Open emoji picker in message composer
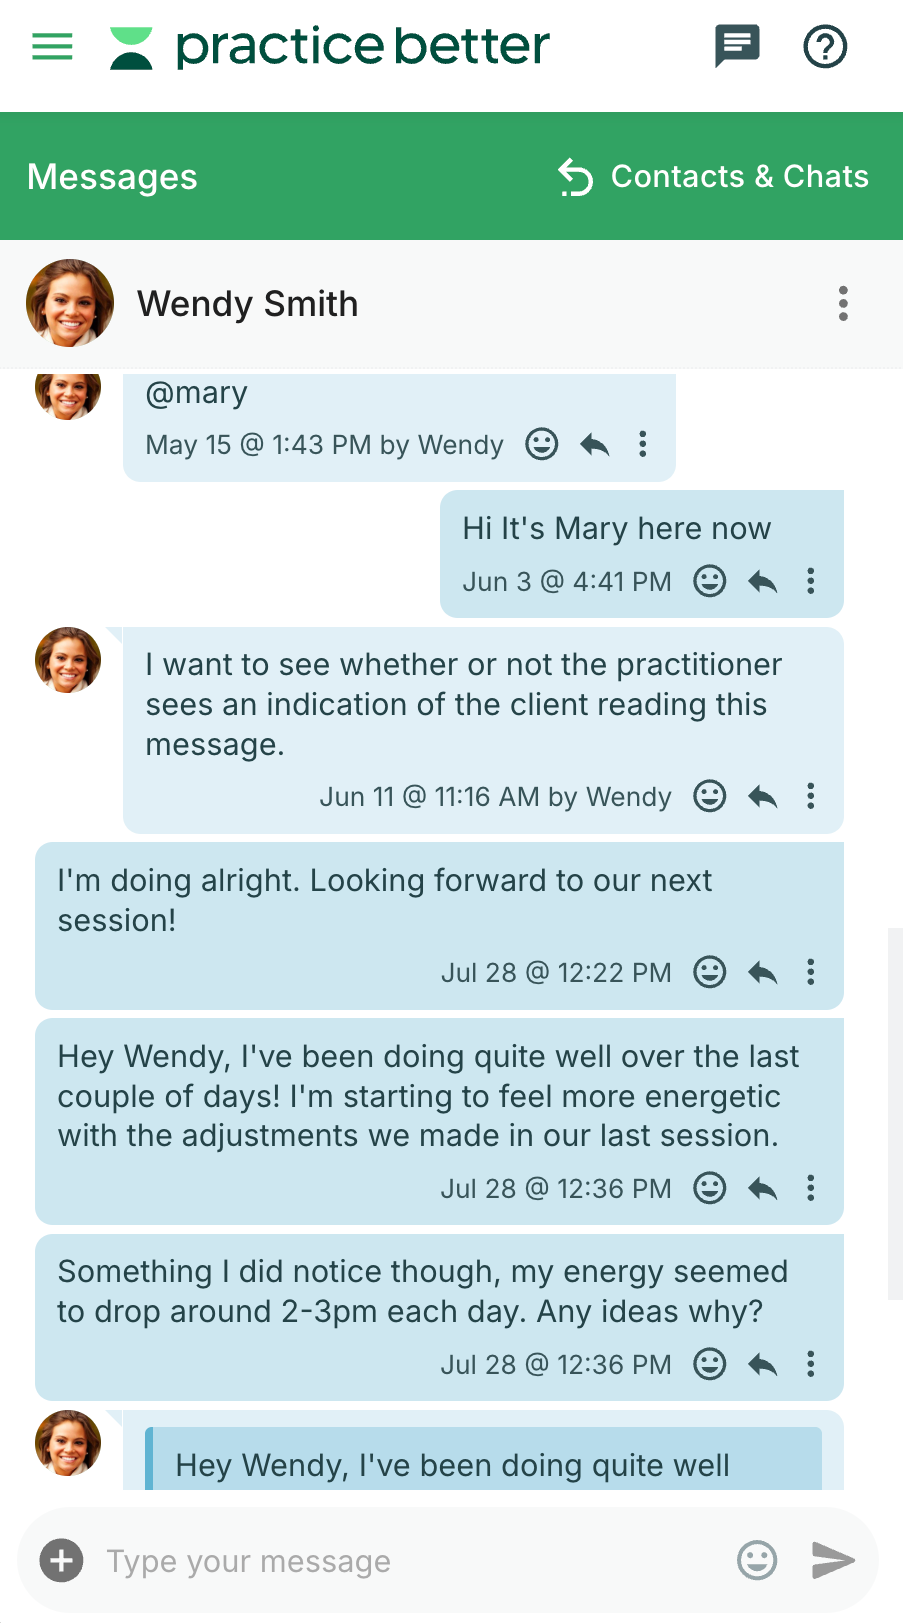 [757, 1560]
